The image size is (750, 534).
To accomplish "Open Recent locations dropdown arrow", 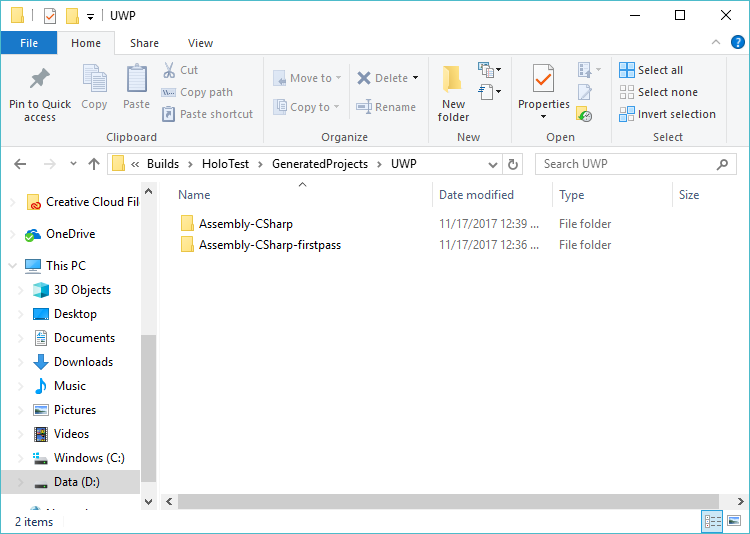I will pos(73,164).
